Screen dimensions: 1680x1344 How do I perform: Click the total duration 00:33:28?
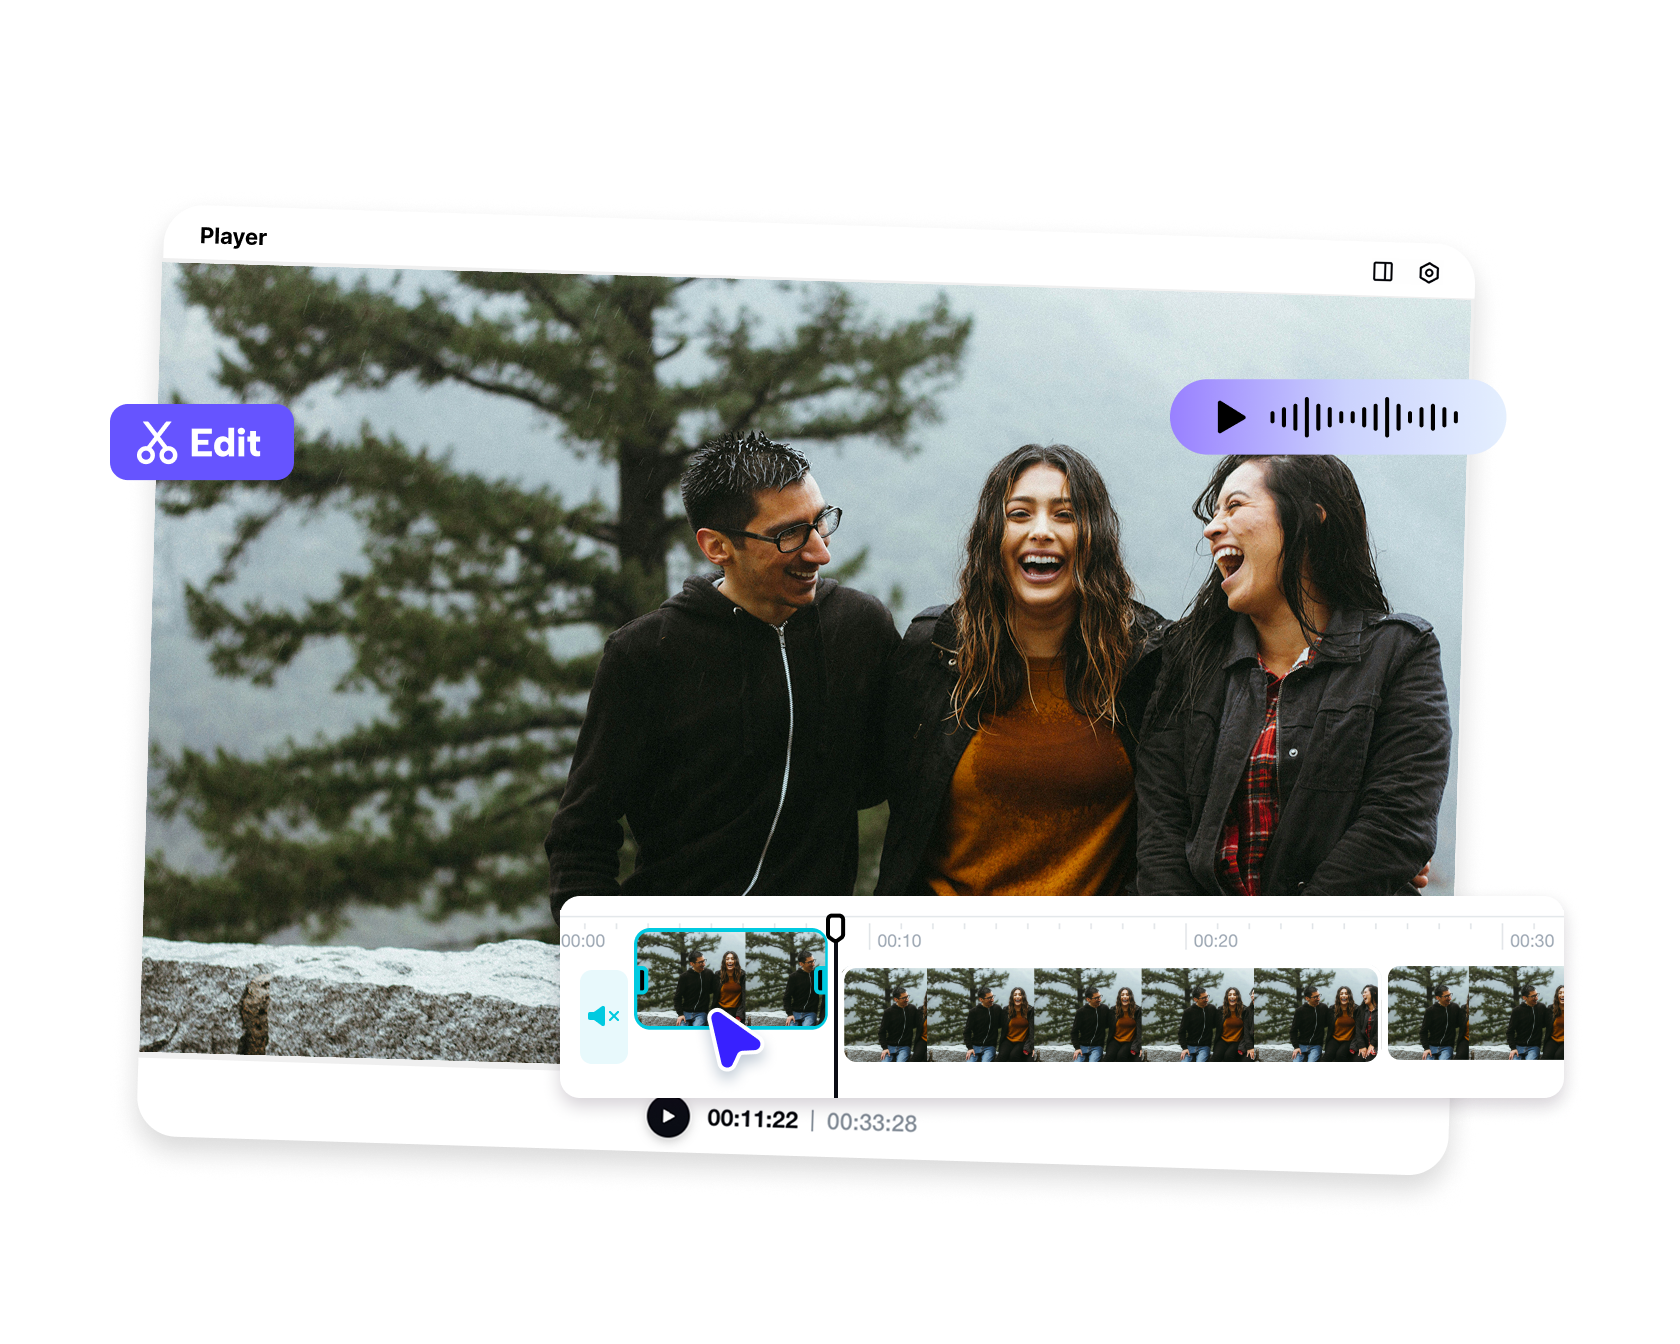tap(872, 1123)
